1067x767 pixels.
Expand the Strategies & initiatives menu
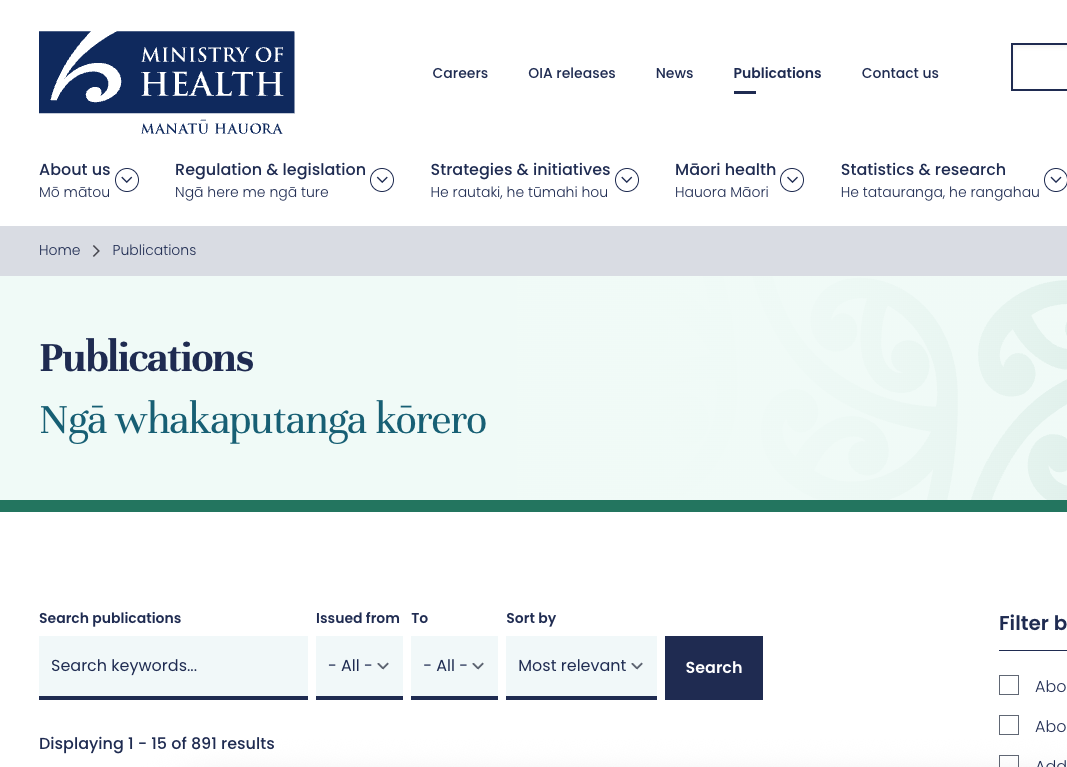(x=627, y=180)
